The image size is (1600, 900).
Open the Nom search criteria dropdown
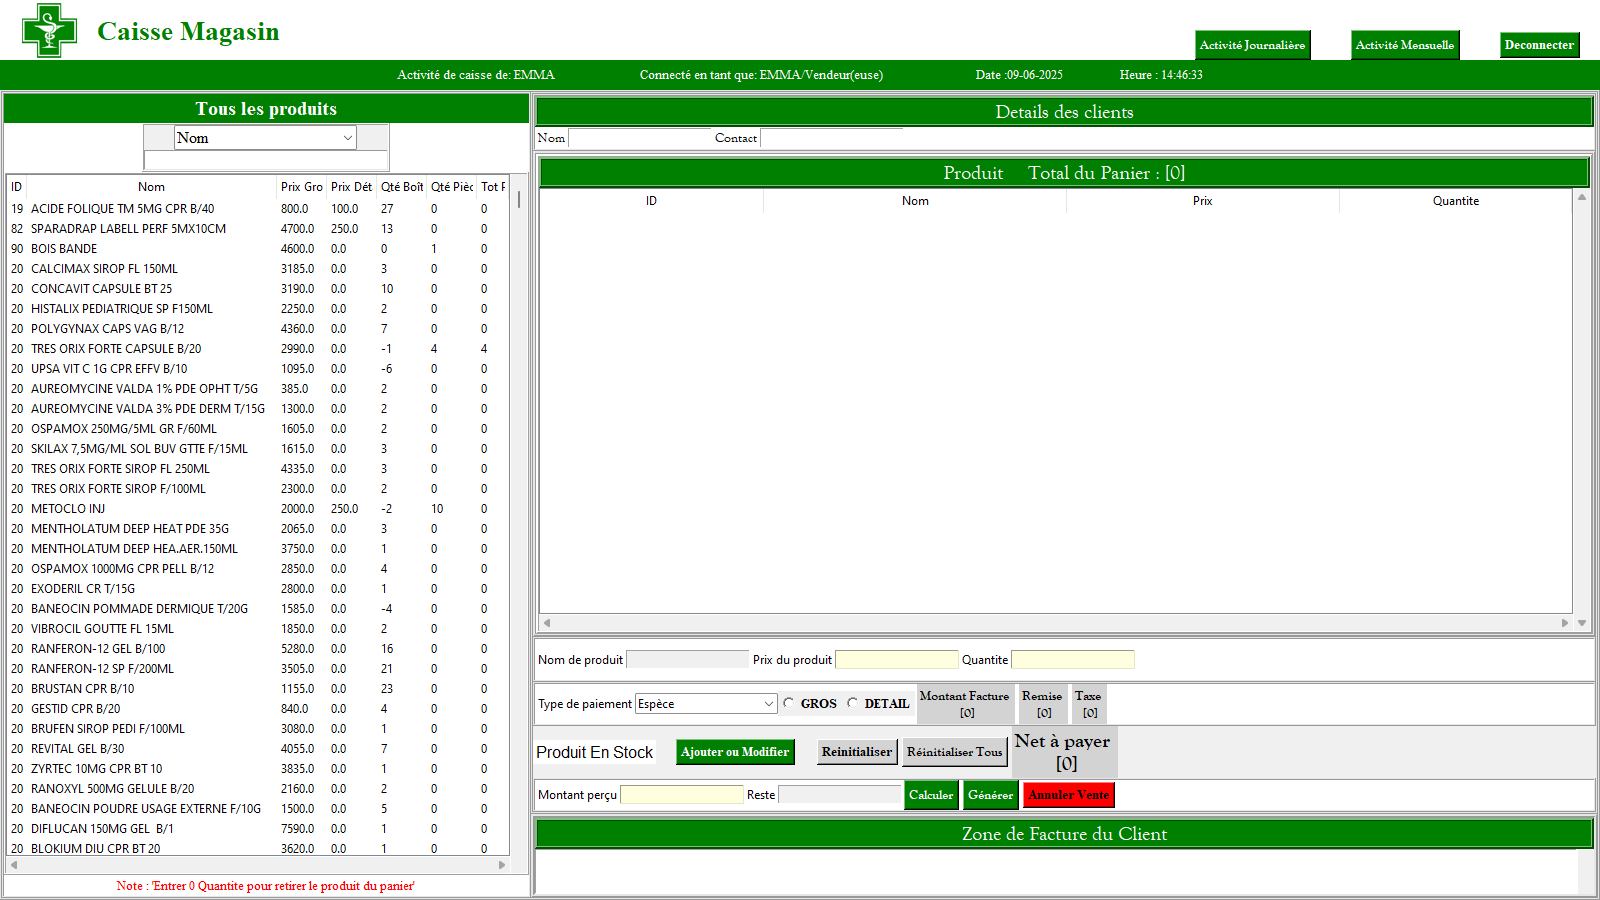[347, 137]
